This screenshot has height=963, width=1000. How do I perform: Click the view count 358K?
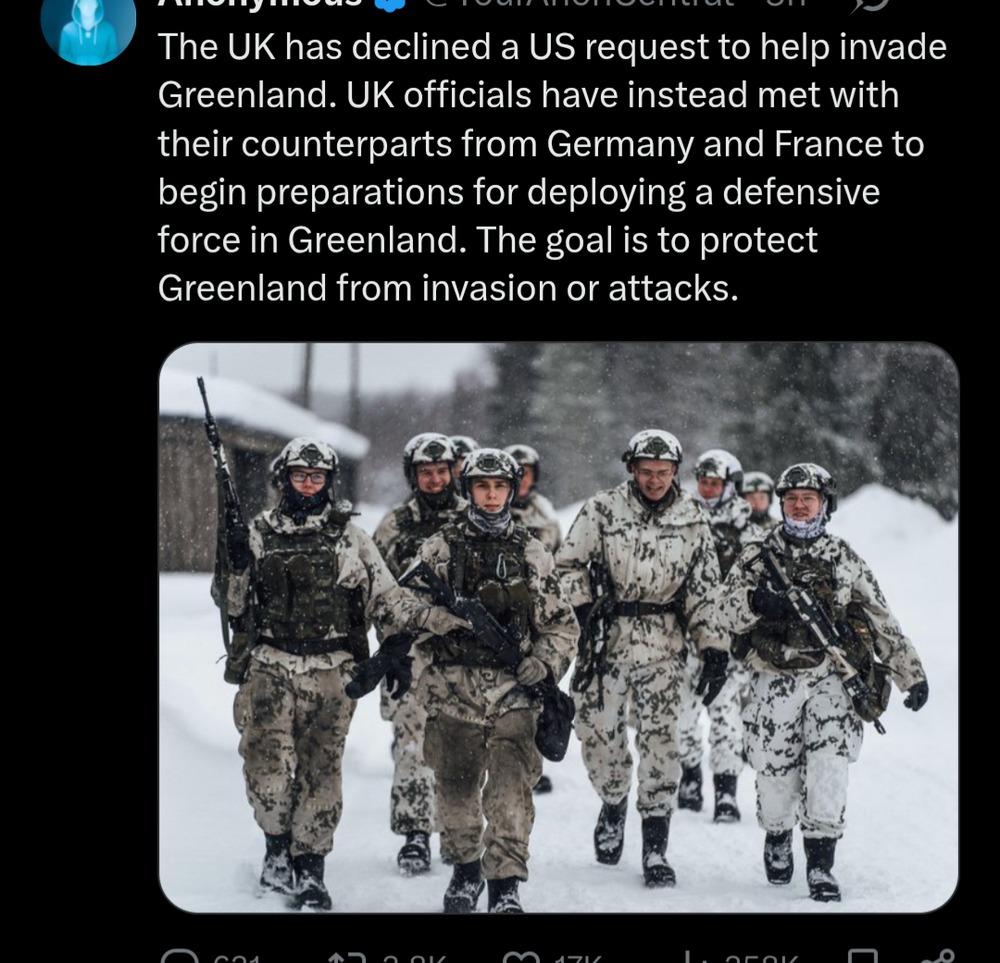click(761, 959)
